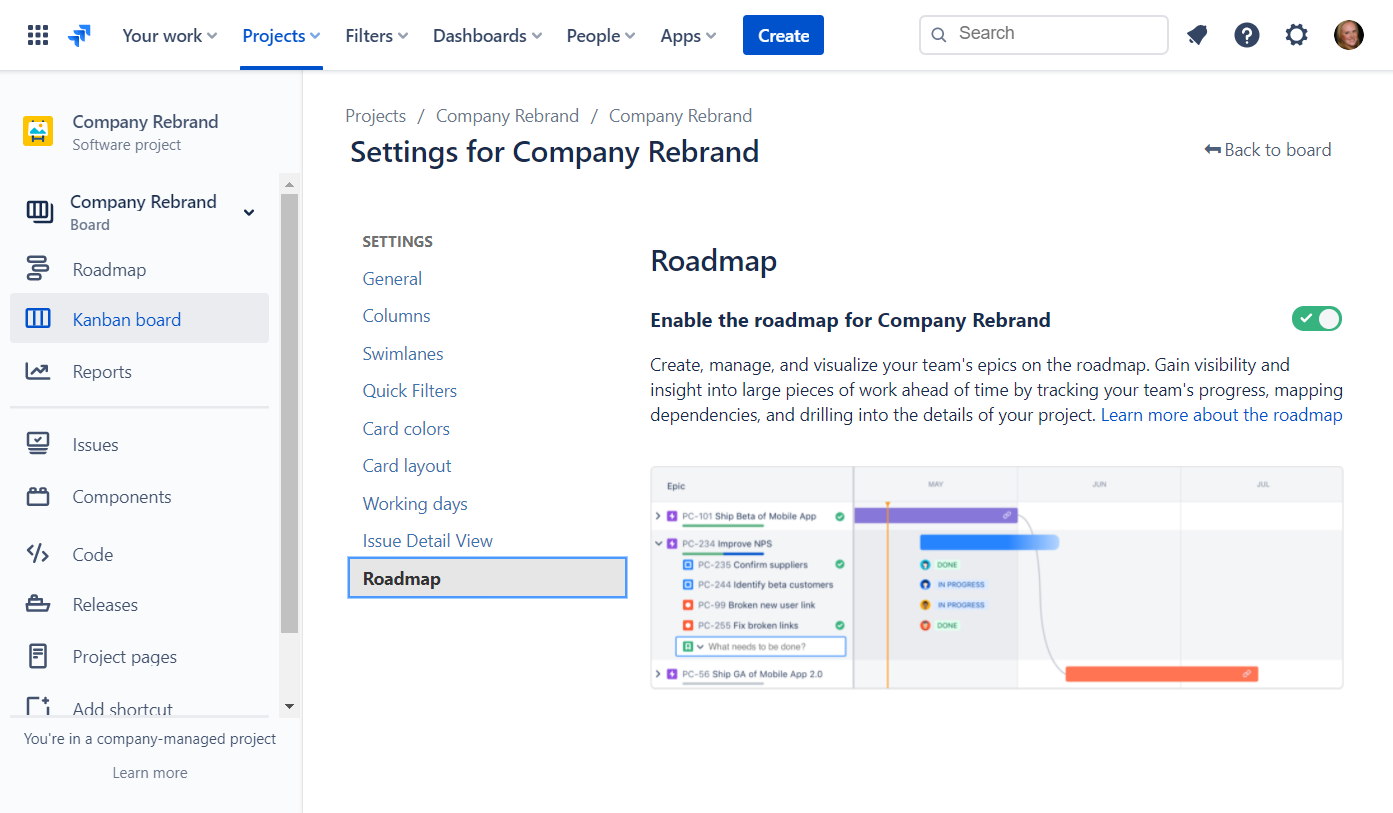The image size is (1393, 813).
Task: Open Releases via its sidebar icon
Action: [x=39, y=604]
